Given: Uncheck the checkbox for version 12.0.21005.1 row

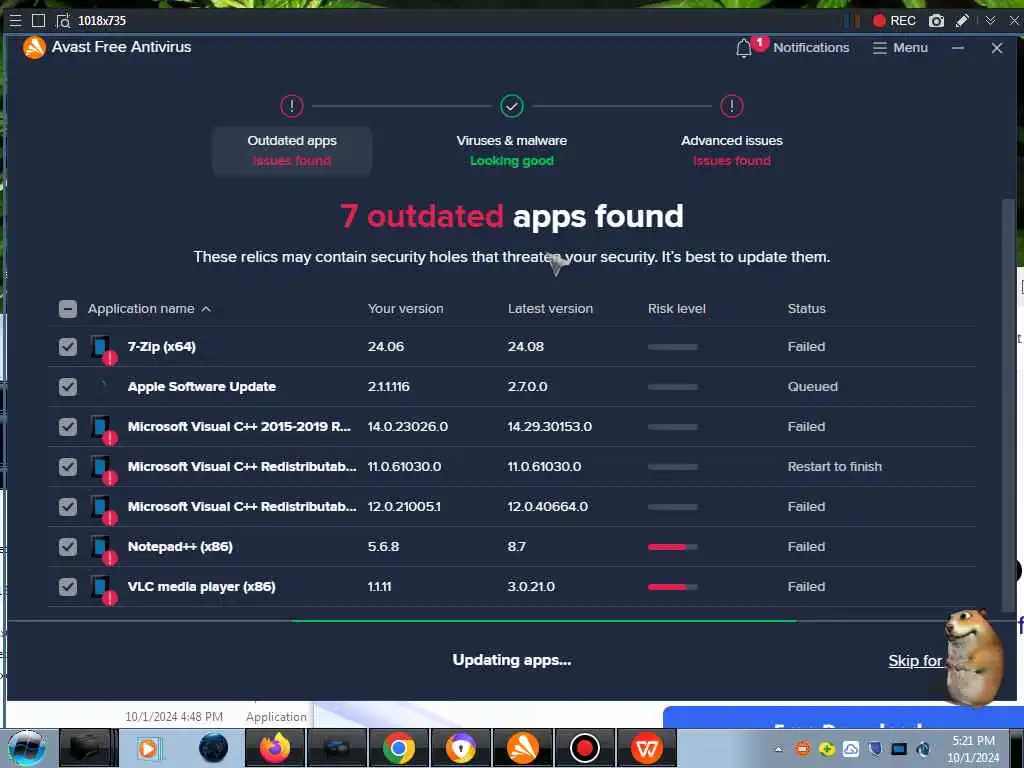Looking at the screenshot, I should click(68, 507).
